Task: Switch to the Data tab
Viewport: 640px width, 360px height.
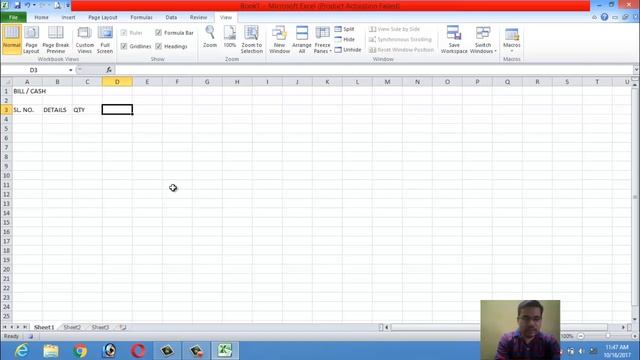Action: [x=171, y=18]
